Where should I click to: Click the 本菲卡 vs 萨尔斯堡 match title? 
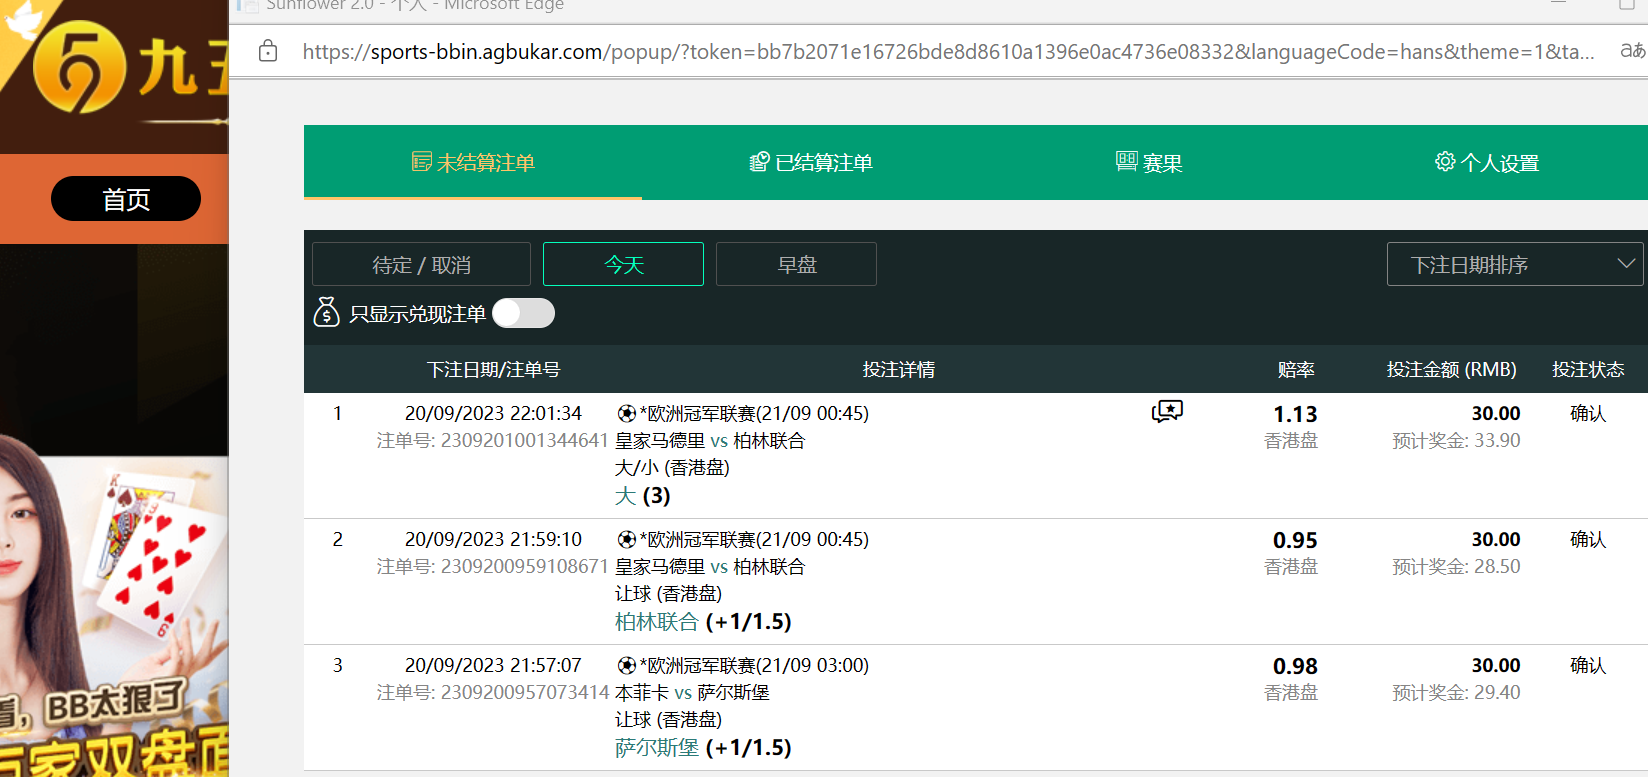(x=692, y=692)
